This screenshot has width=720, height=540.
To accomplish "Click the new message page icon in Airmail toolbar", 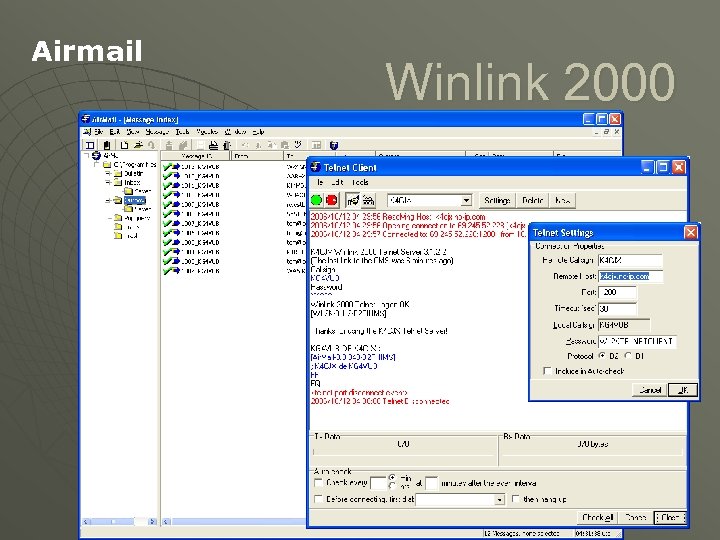I will click(x=124, y=145).
